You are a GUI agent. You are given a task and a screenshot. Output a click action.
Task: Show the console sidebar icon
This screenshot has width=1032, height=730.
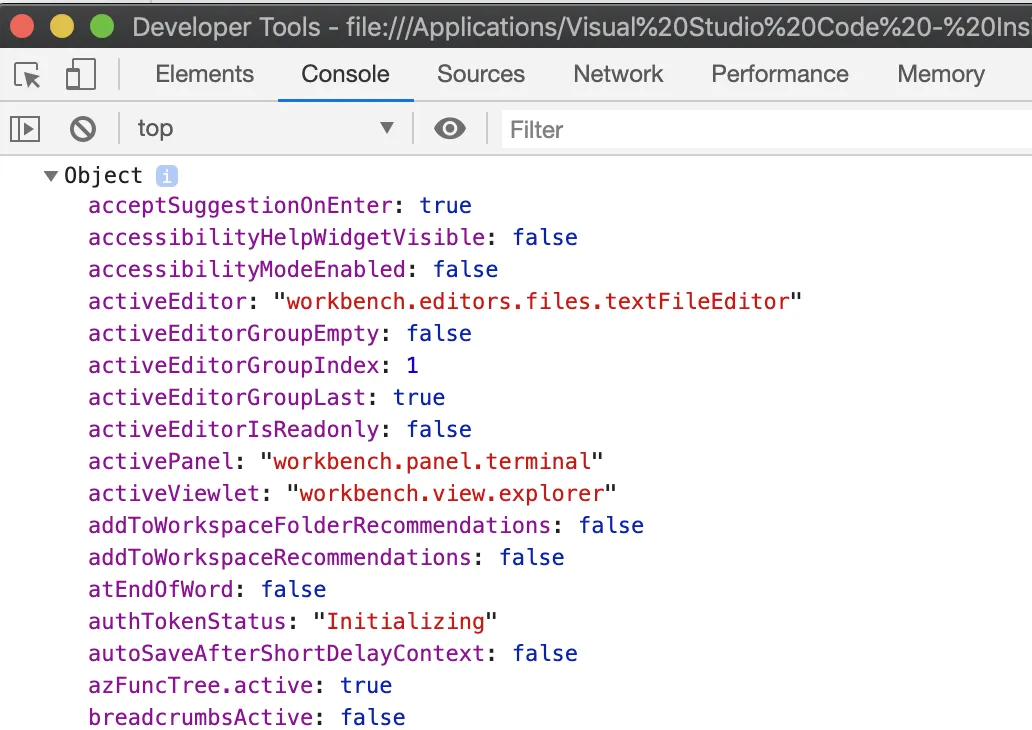click(x=25, y=128)
